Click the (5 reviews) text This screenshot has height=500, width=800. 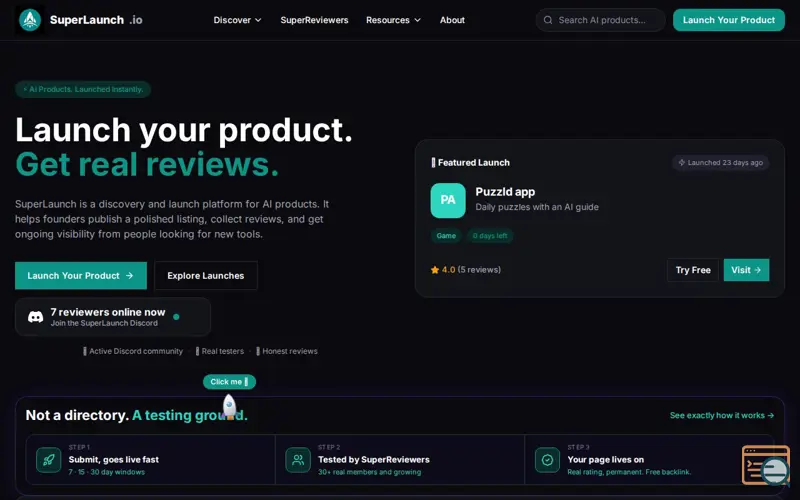coord(479,269)
